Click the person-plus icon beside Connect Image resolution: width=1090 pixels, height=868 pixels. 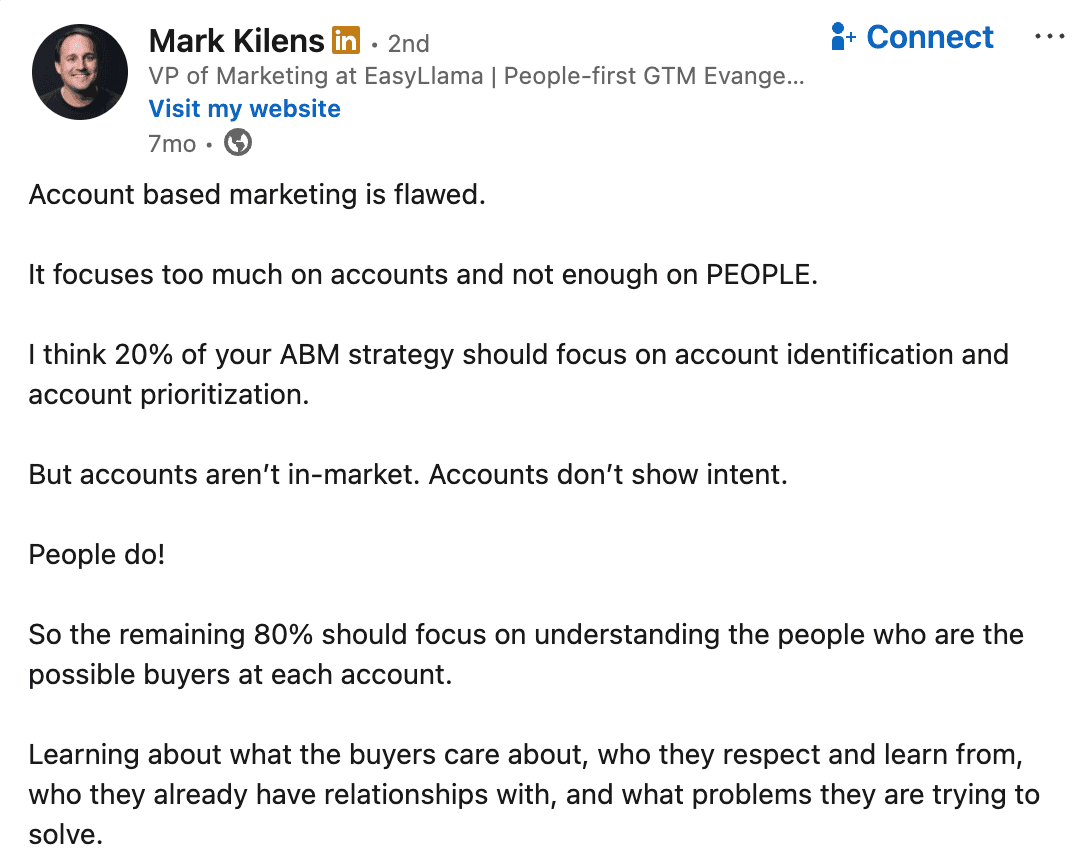pos(843,38)
